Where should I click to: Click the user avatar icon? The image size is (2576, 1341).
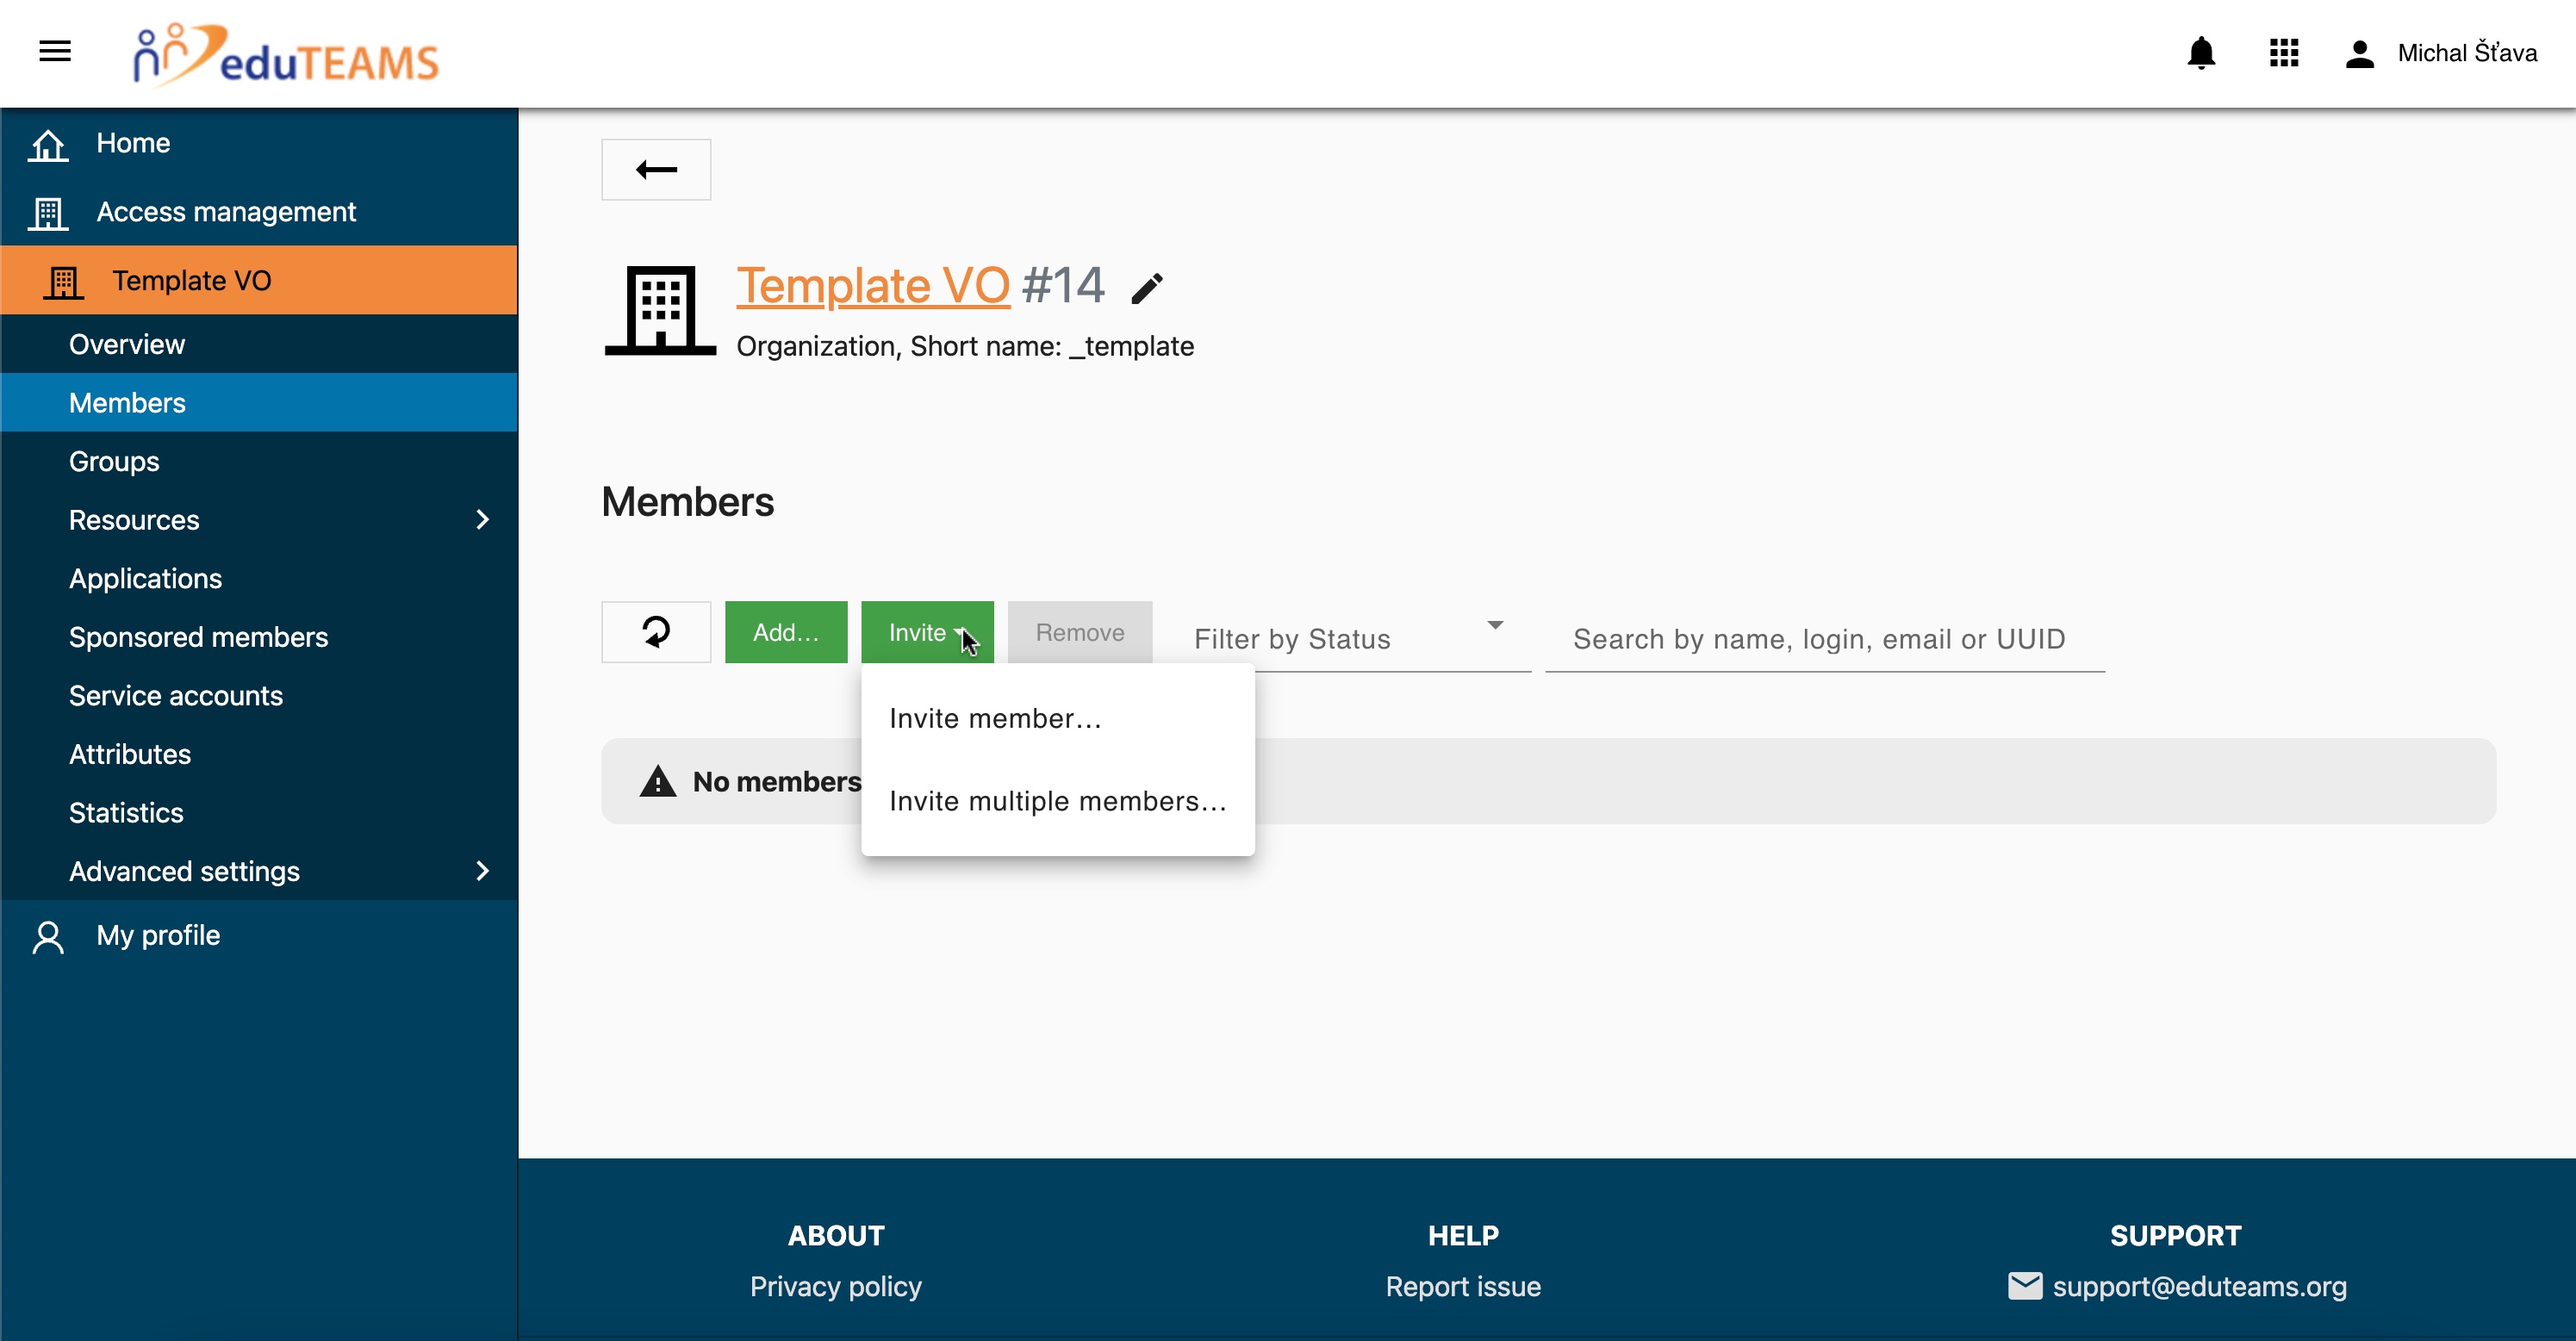[x=2360, y=53]
